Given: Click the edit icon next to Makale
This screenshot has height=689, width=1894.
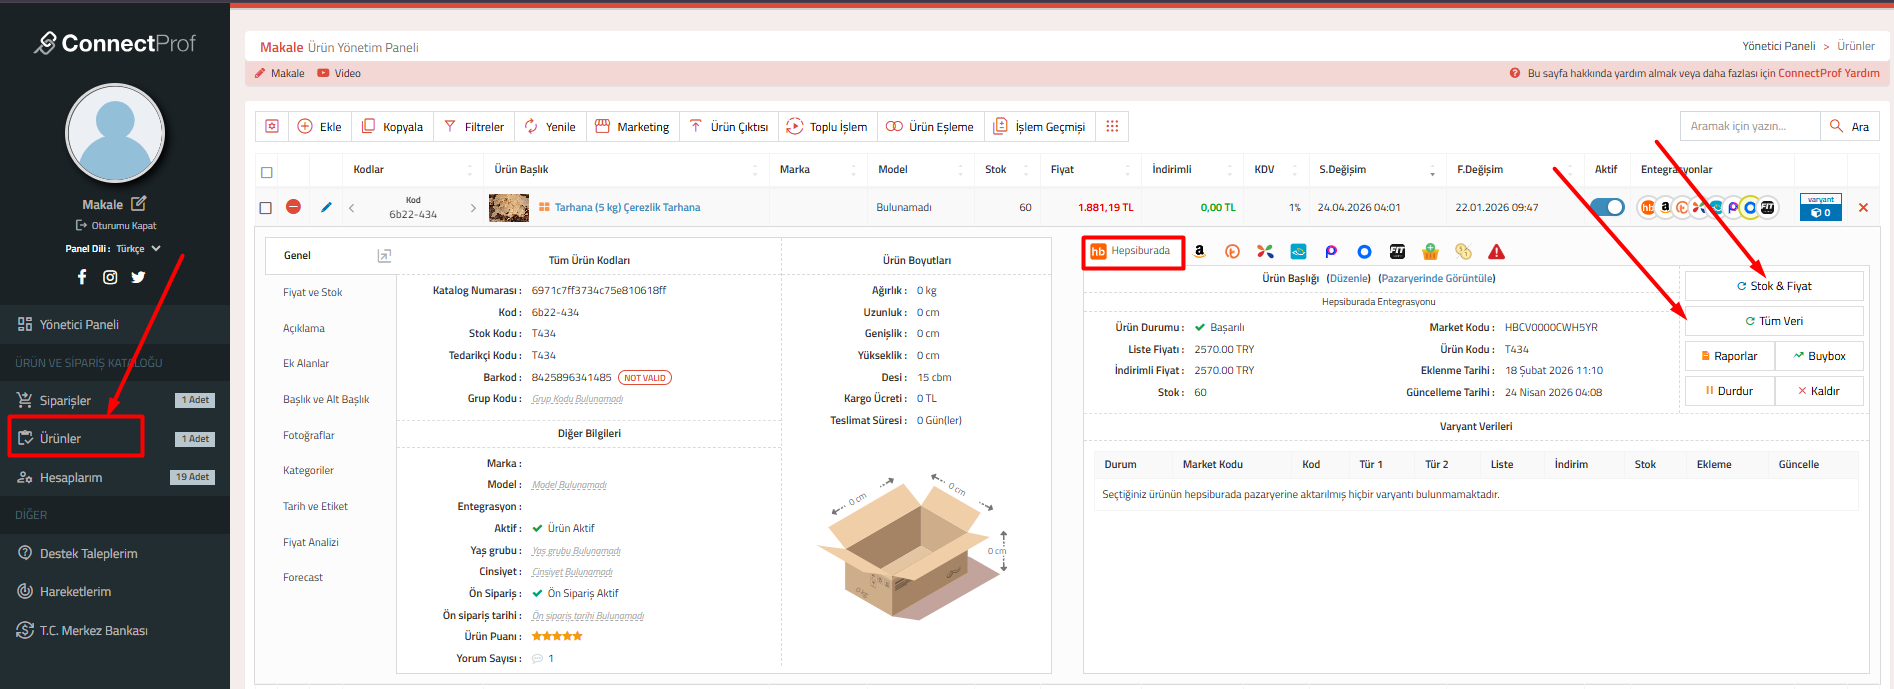Looking at the screenshot, I should pos(139,204).
